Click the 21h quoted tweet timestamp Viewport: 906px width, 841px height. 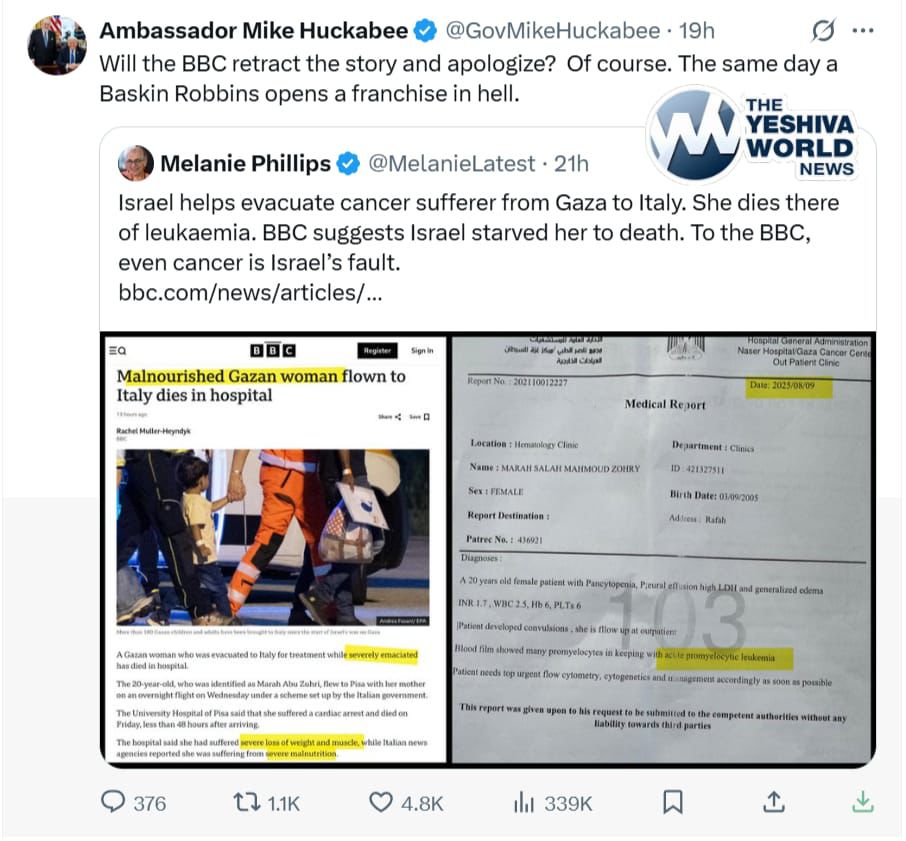(x=571, y=164)
